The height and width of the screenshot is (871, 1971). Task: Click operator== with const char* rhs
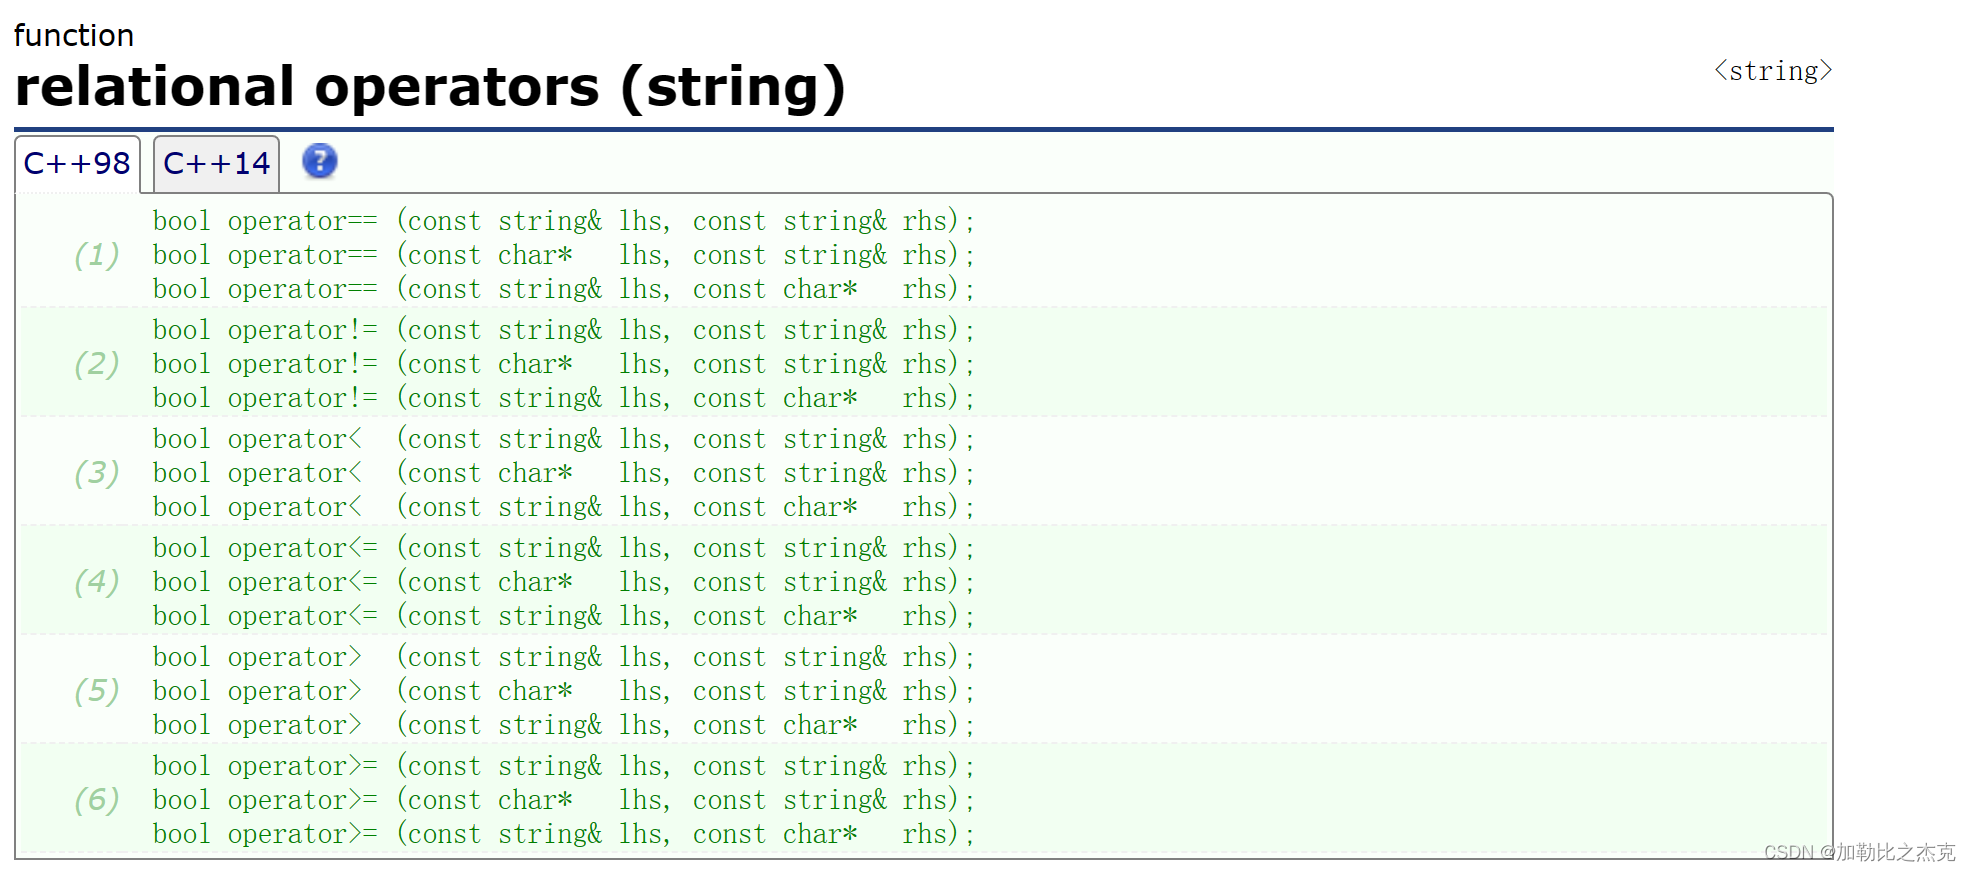tap(564, 289)
